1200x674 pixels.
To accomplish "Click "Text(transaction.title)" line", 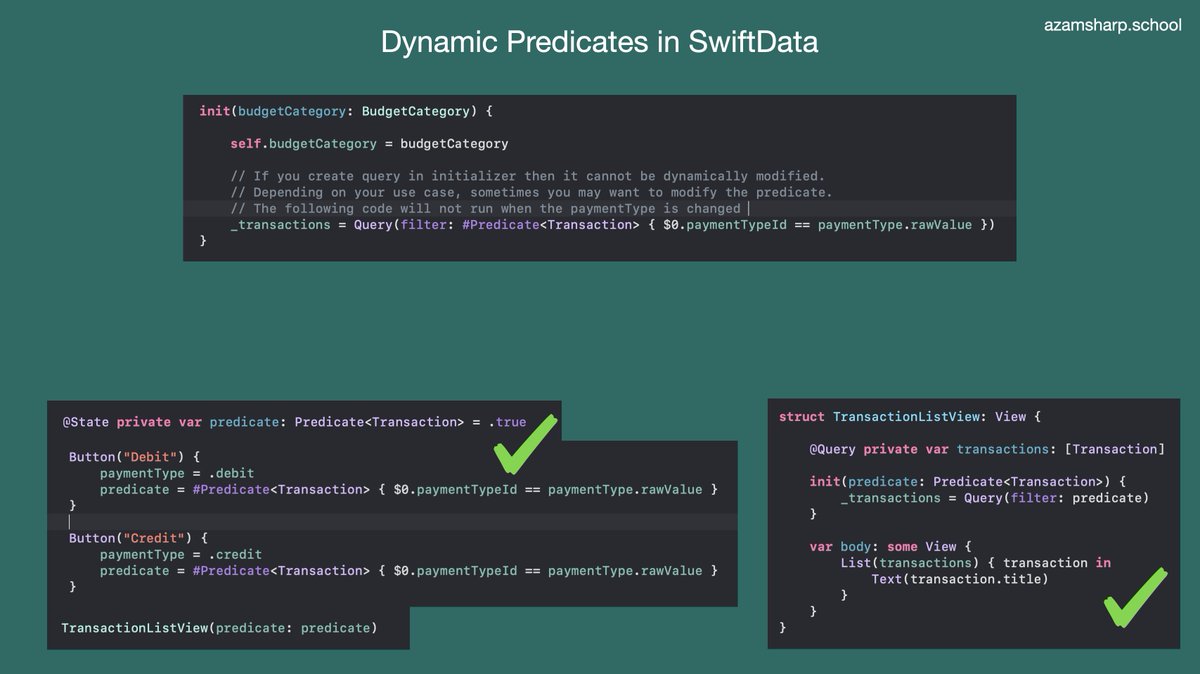I will click(960, 579).
